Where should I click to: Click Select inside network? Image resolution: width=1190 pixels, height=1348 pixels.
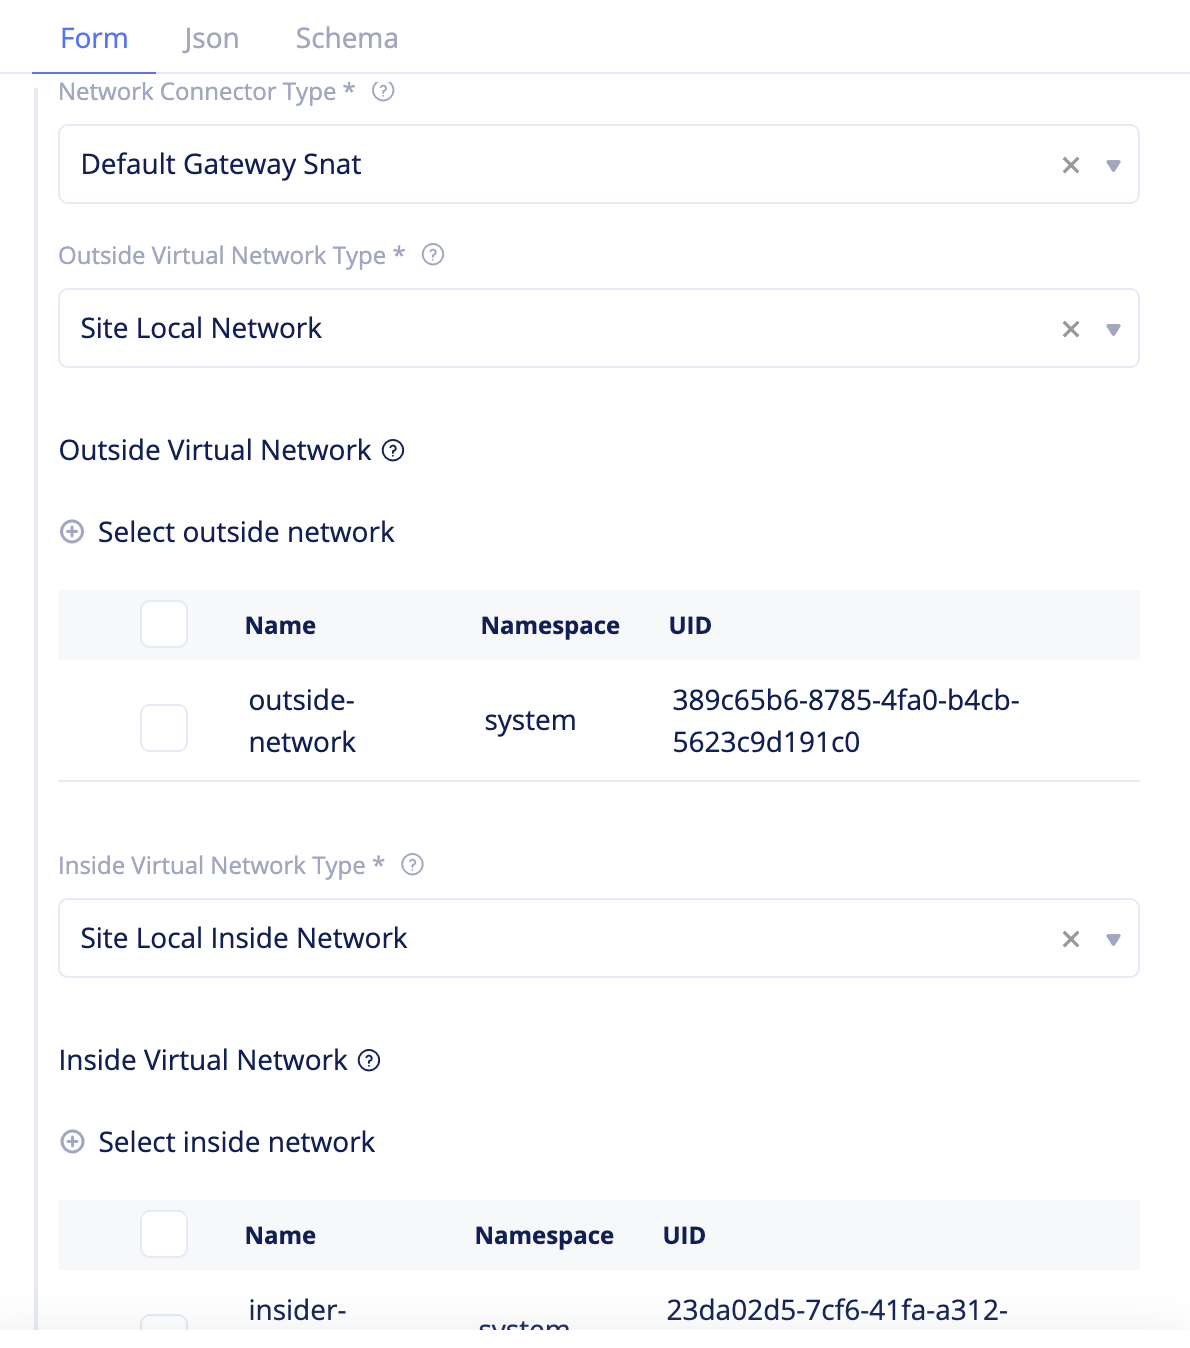point(236,1142)
